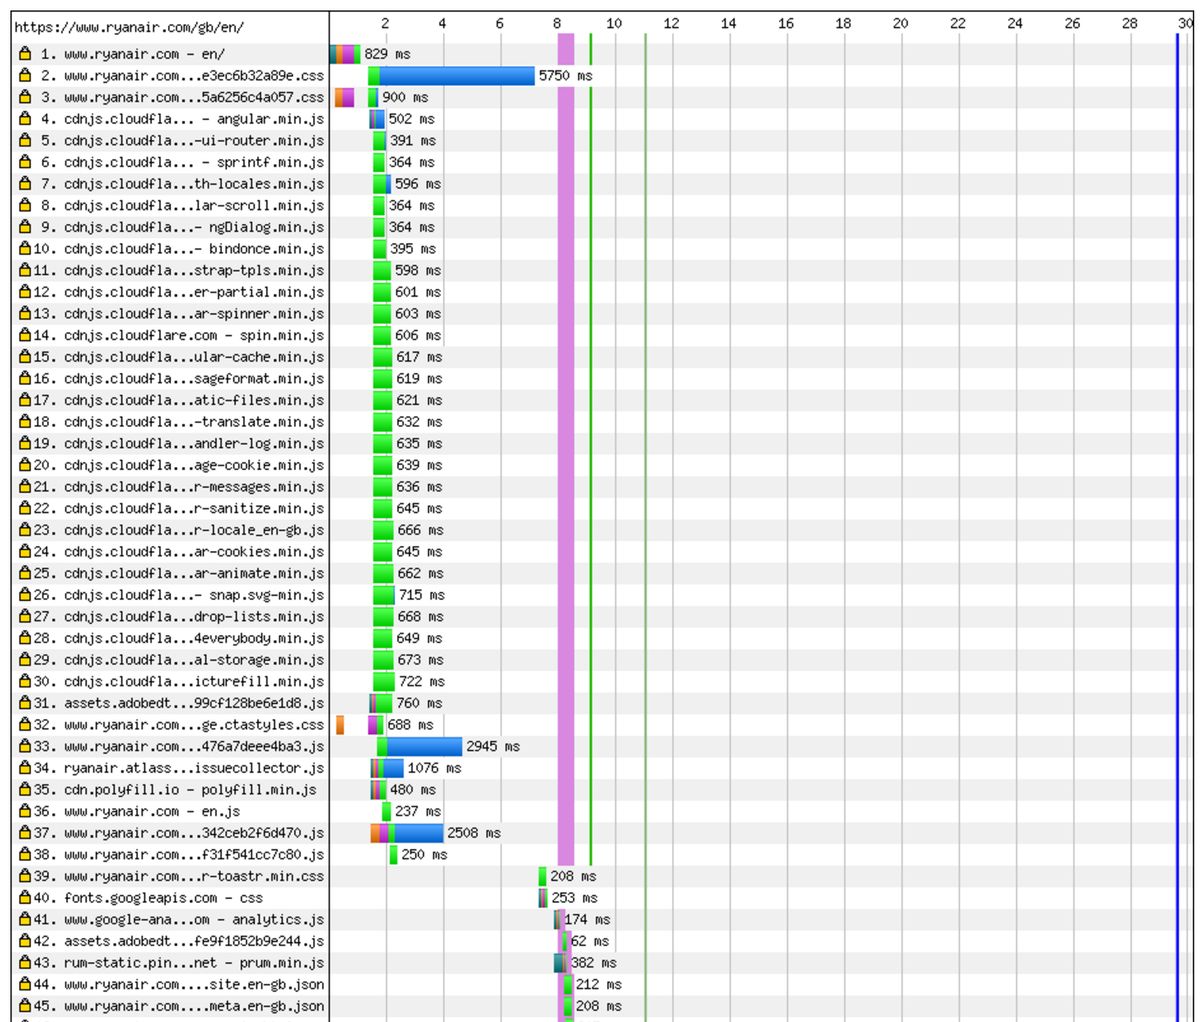Click the long blue 5750 ms download bar
1200x1022 pixels.
tap(456, 76)
